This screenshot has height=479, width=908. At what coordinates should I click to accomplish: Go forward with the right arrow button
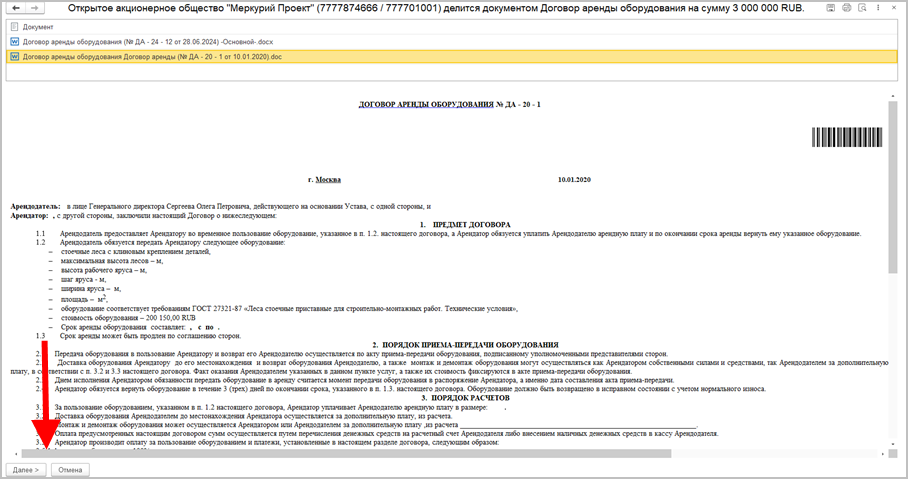(35, 8)
